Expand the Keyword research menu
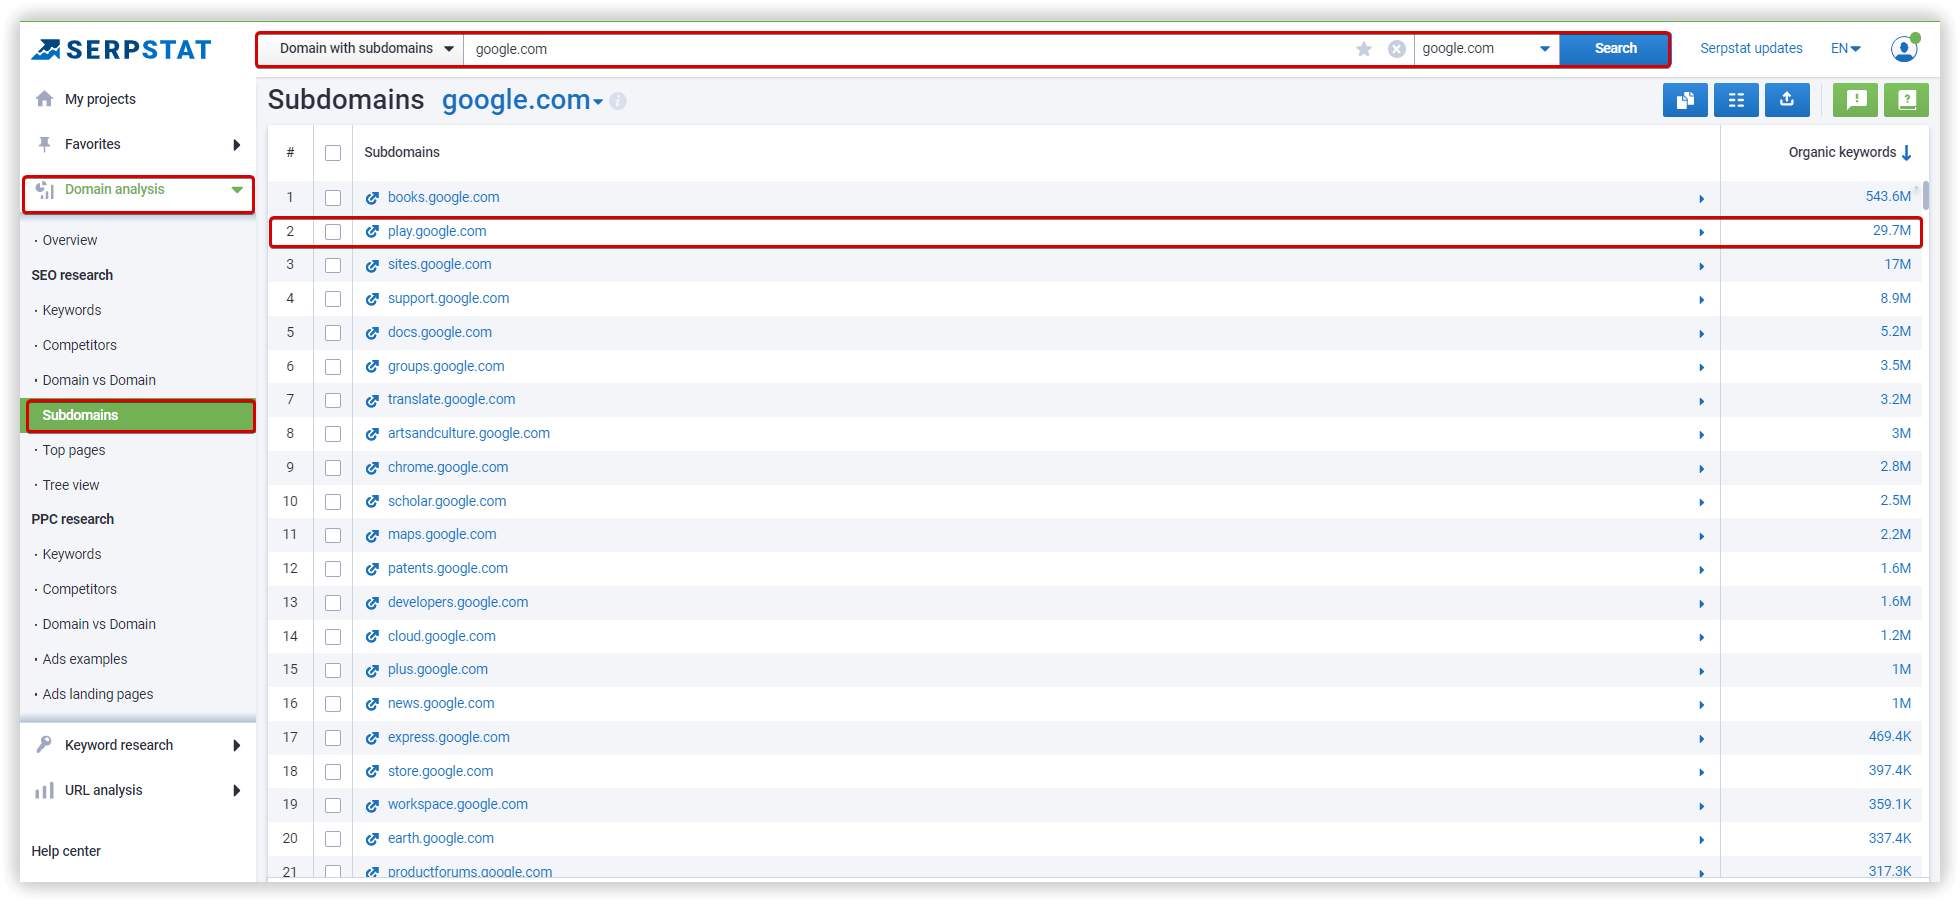Image resolution: width=1960 pixels, height=902 pixels. [237, 746]
